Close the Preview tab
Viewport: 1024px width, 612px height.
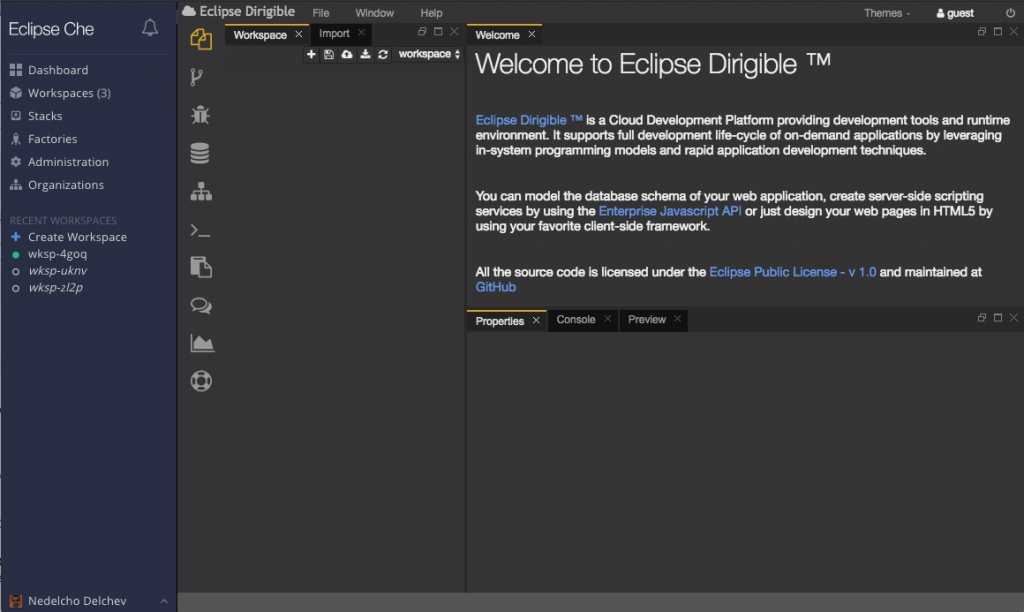[x=677, y=320]
